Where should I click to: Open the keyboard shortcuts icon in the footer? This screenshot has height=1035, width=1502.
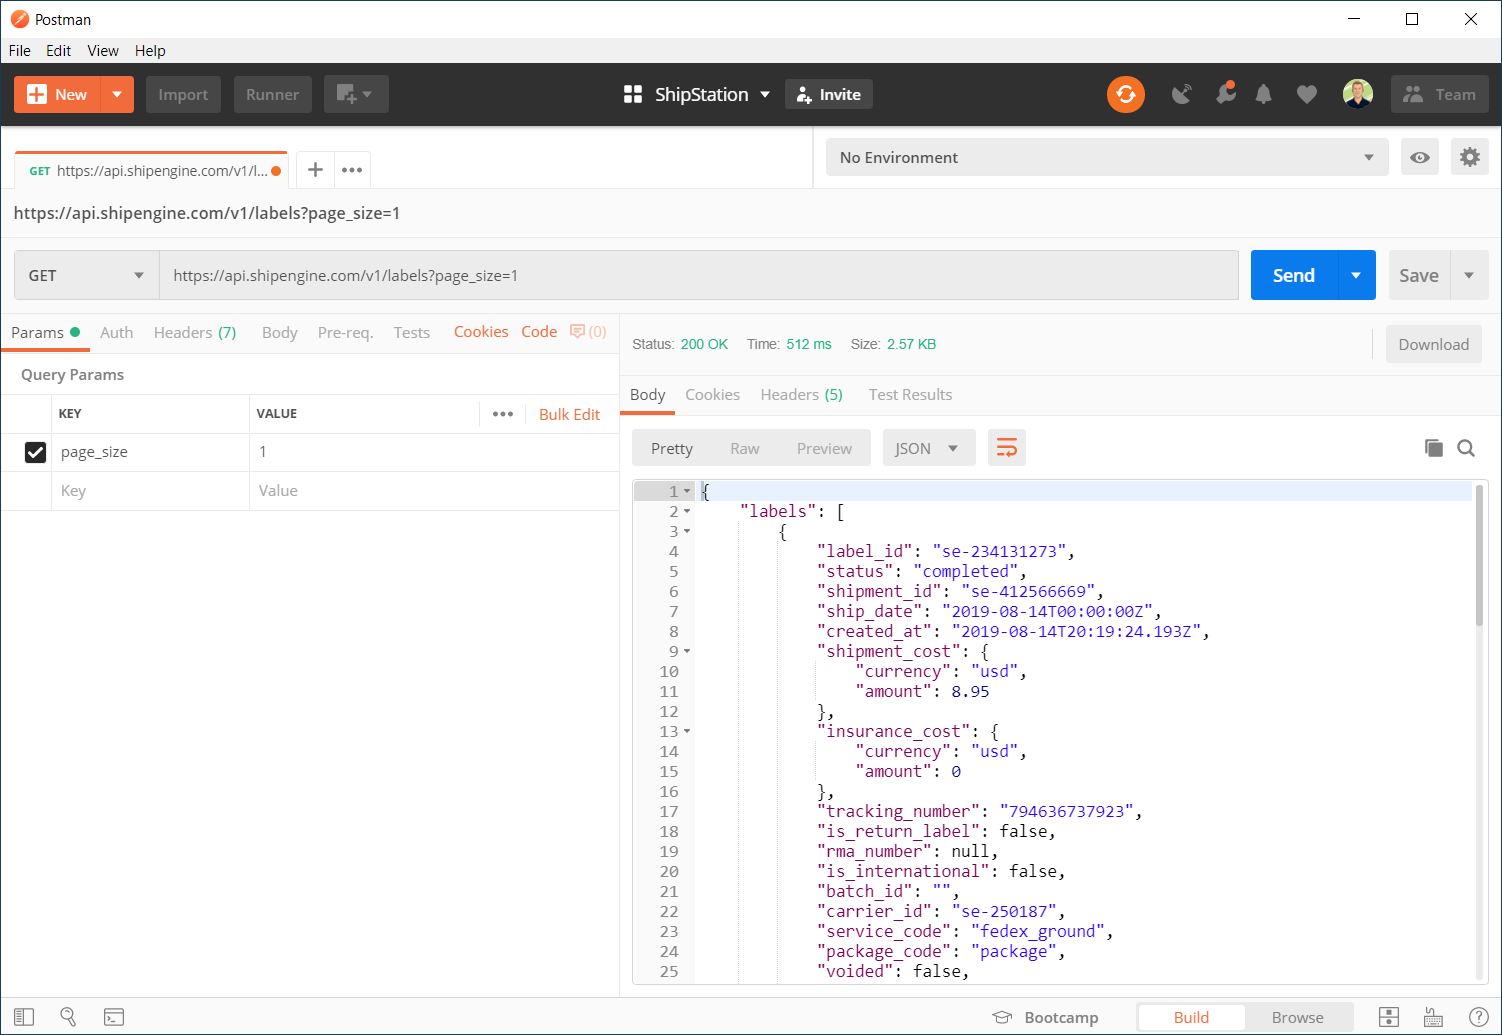(1433, 1017)
